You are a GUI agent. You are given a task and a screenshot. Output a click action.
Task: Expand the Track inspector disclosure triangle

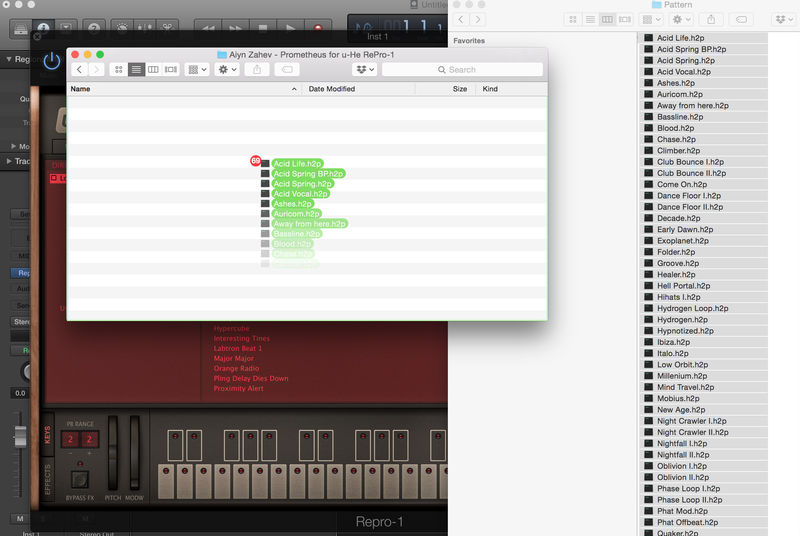9,161
